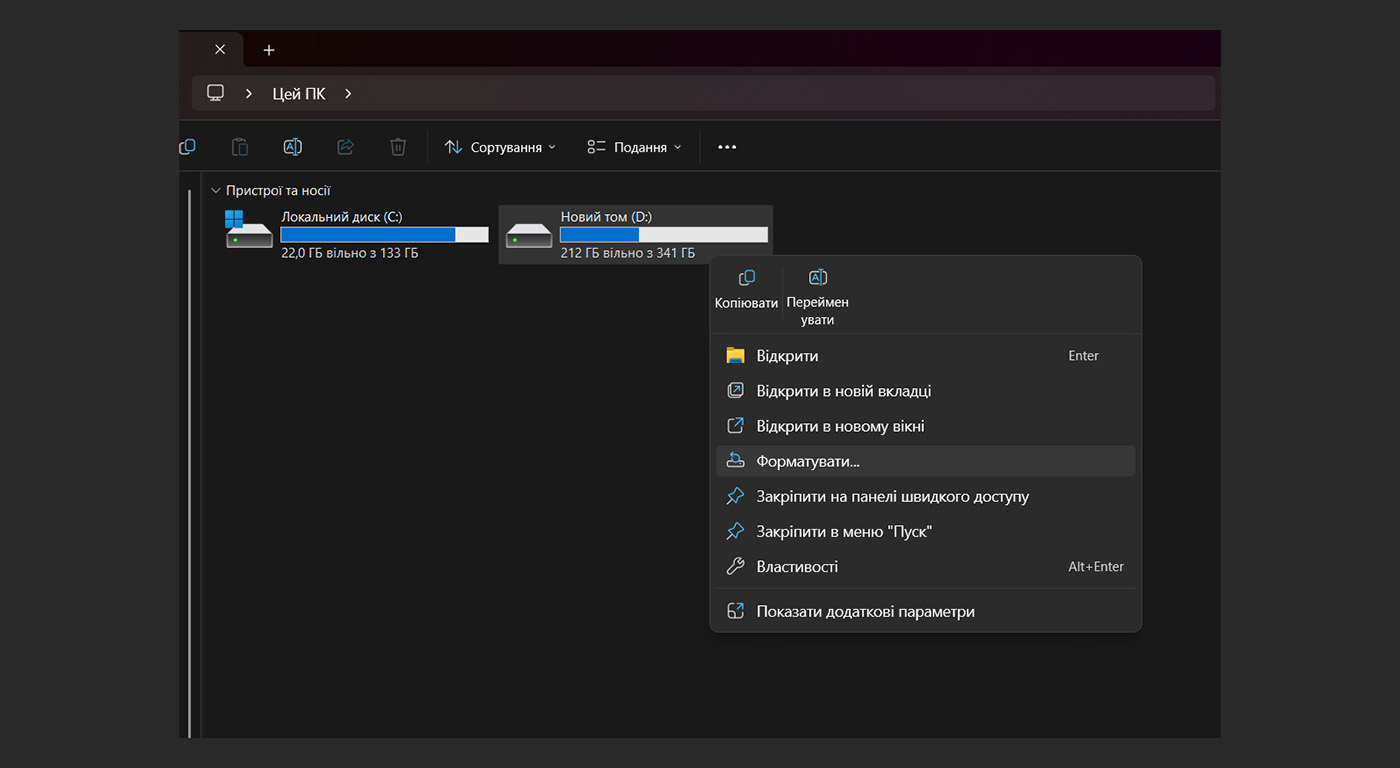The image size is (1400, 768).
Task: Select Закріпити на панелі швидкого доступу
Action: [926, 496]
